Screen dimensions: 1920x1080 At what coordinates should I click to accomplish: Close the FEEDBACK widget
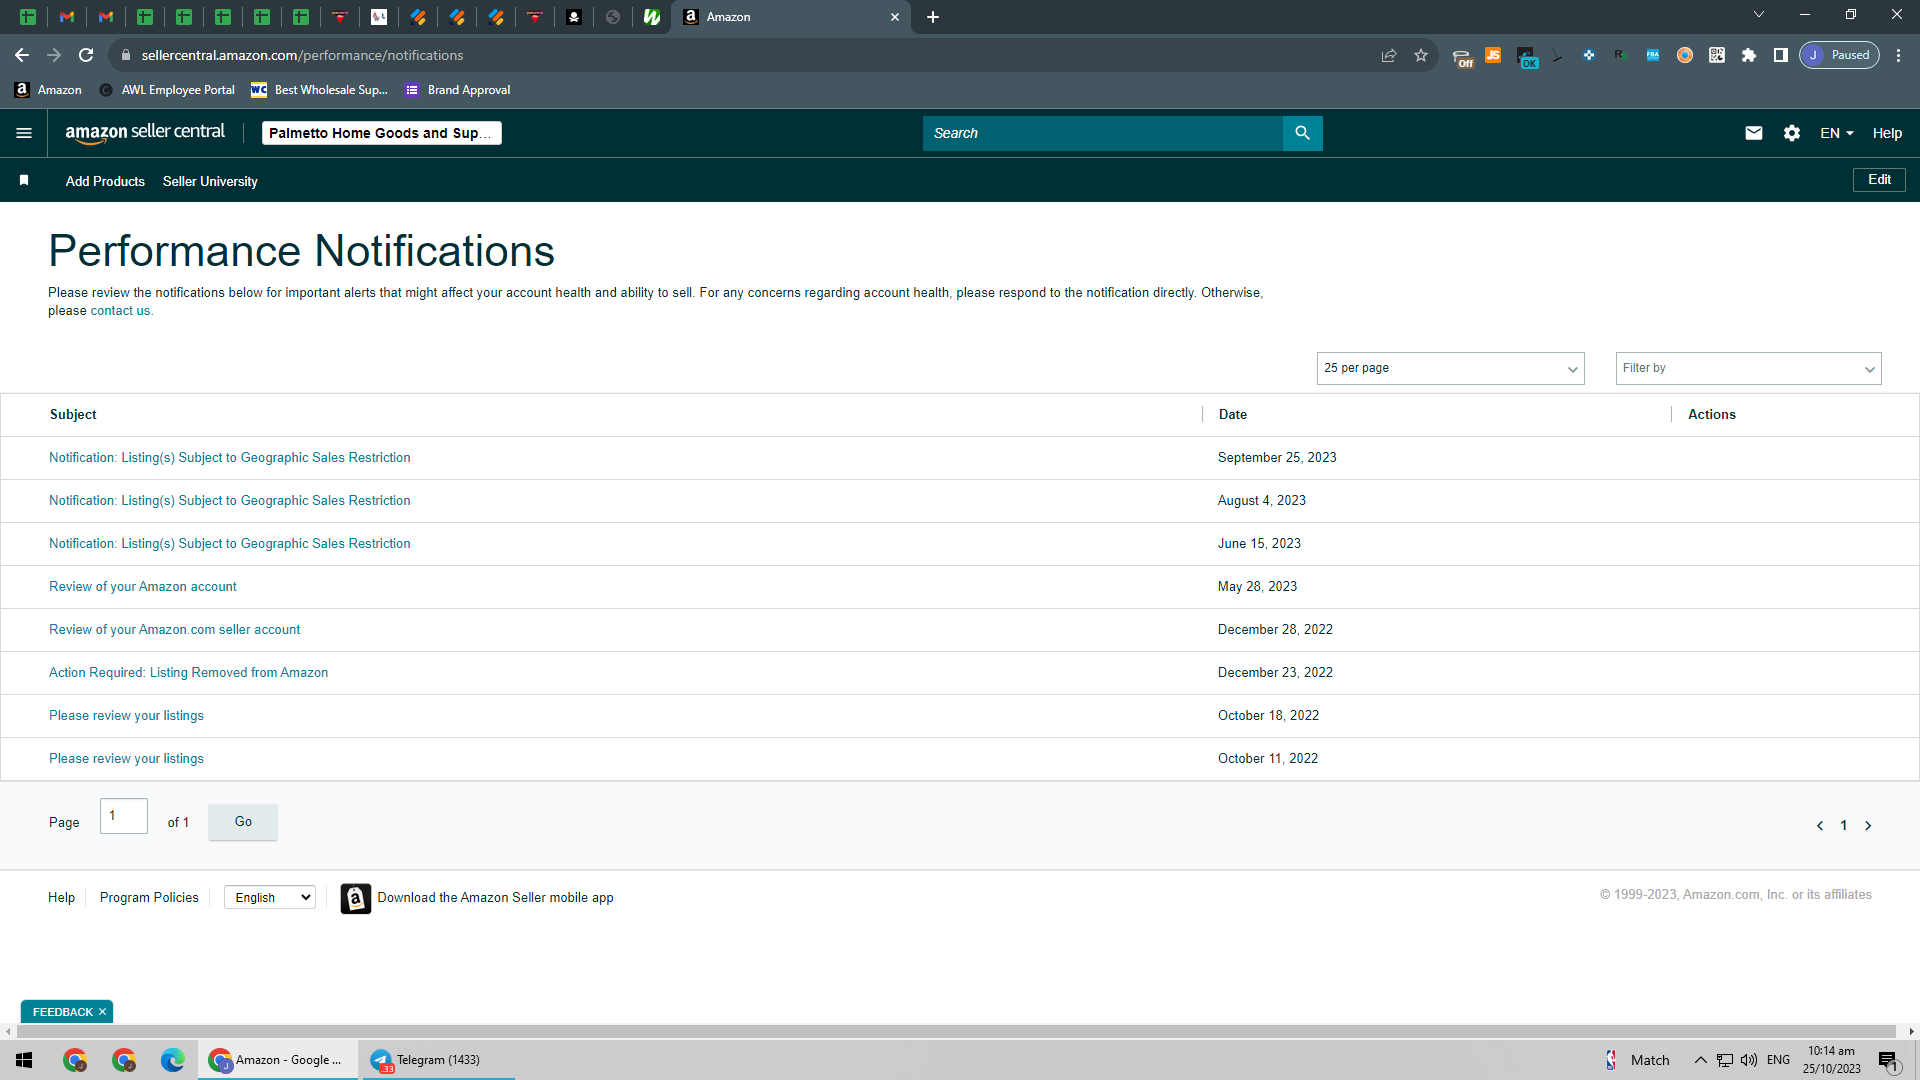102,1012
